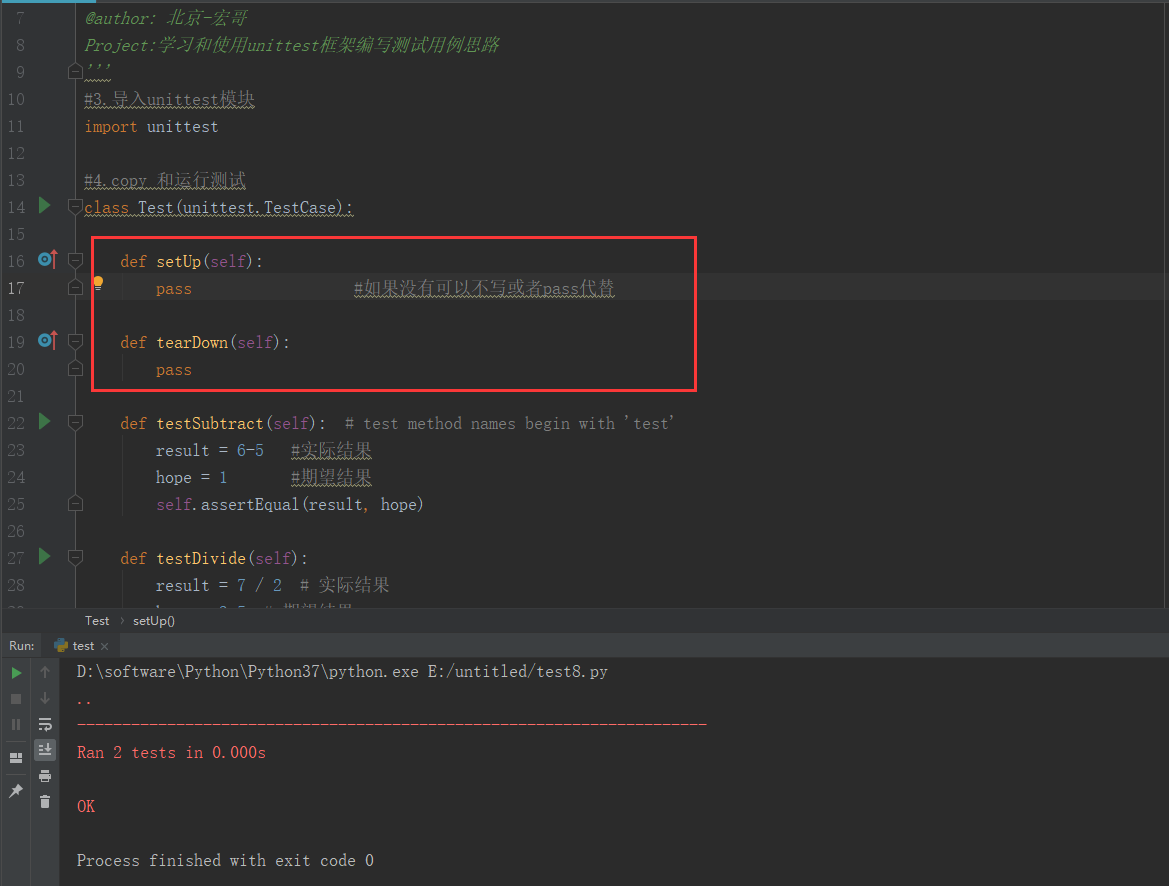
Task: Click the 'Project:学习和使用unittest' docstring line
Action: click(x=292, y=45)
